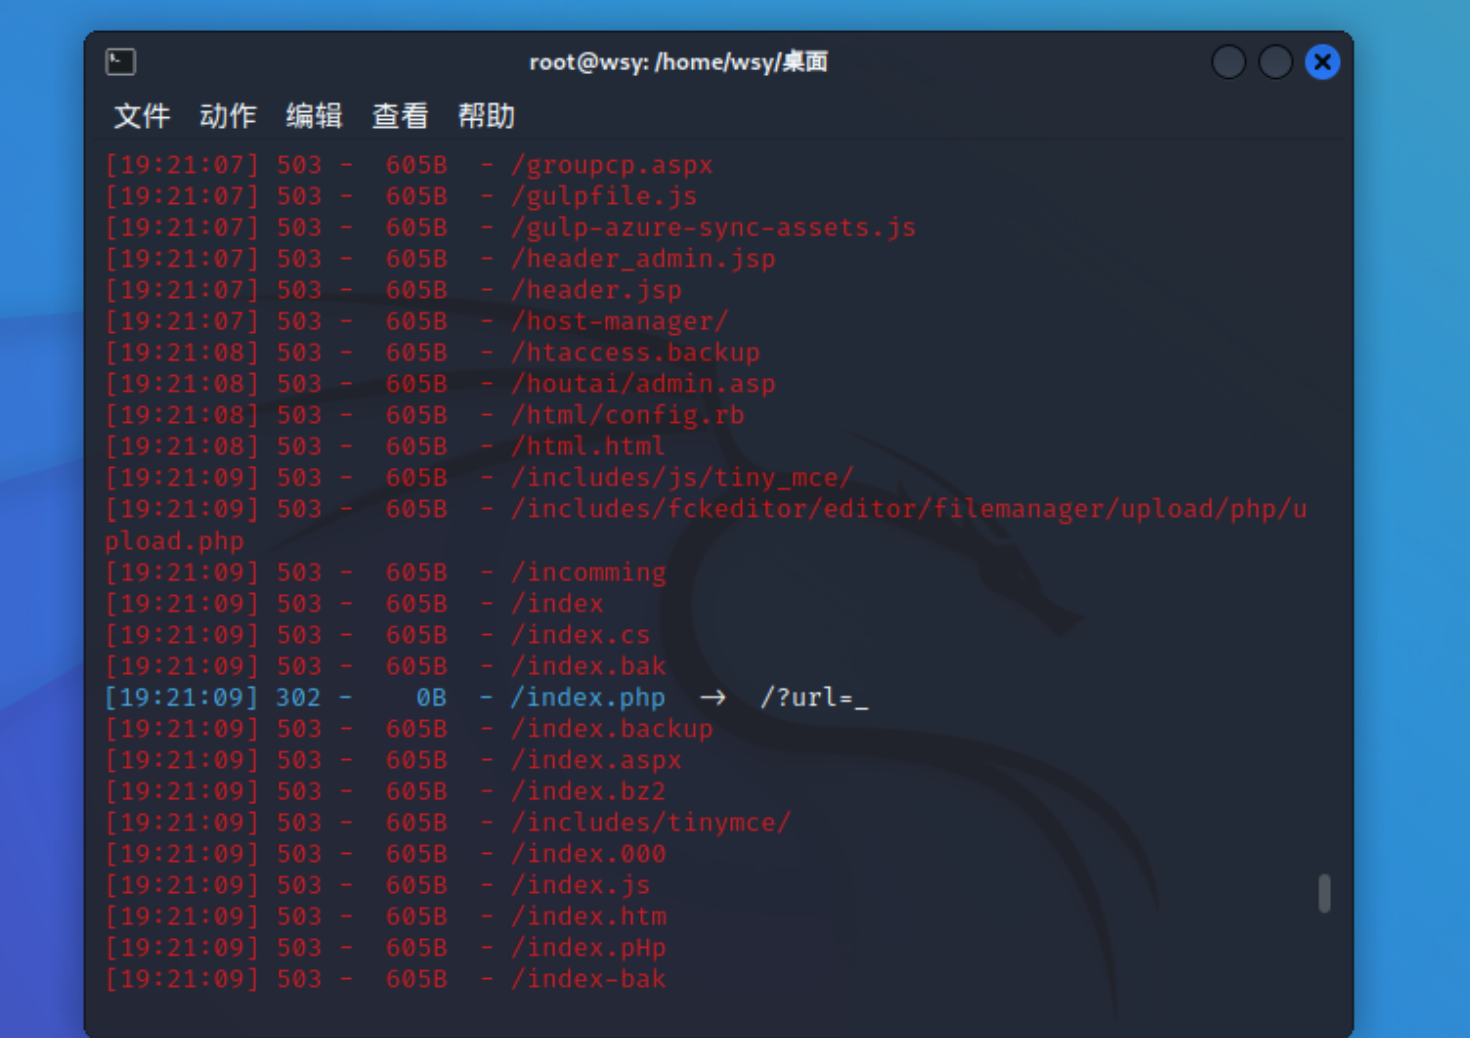The height and width of the screenshot is (1038, 1470).
Task: Click the /index.pHp path
Action: [588, 948]
